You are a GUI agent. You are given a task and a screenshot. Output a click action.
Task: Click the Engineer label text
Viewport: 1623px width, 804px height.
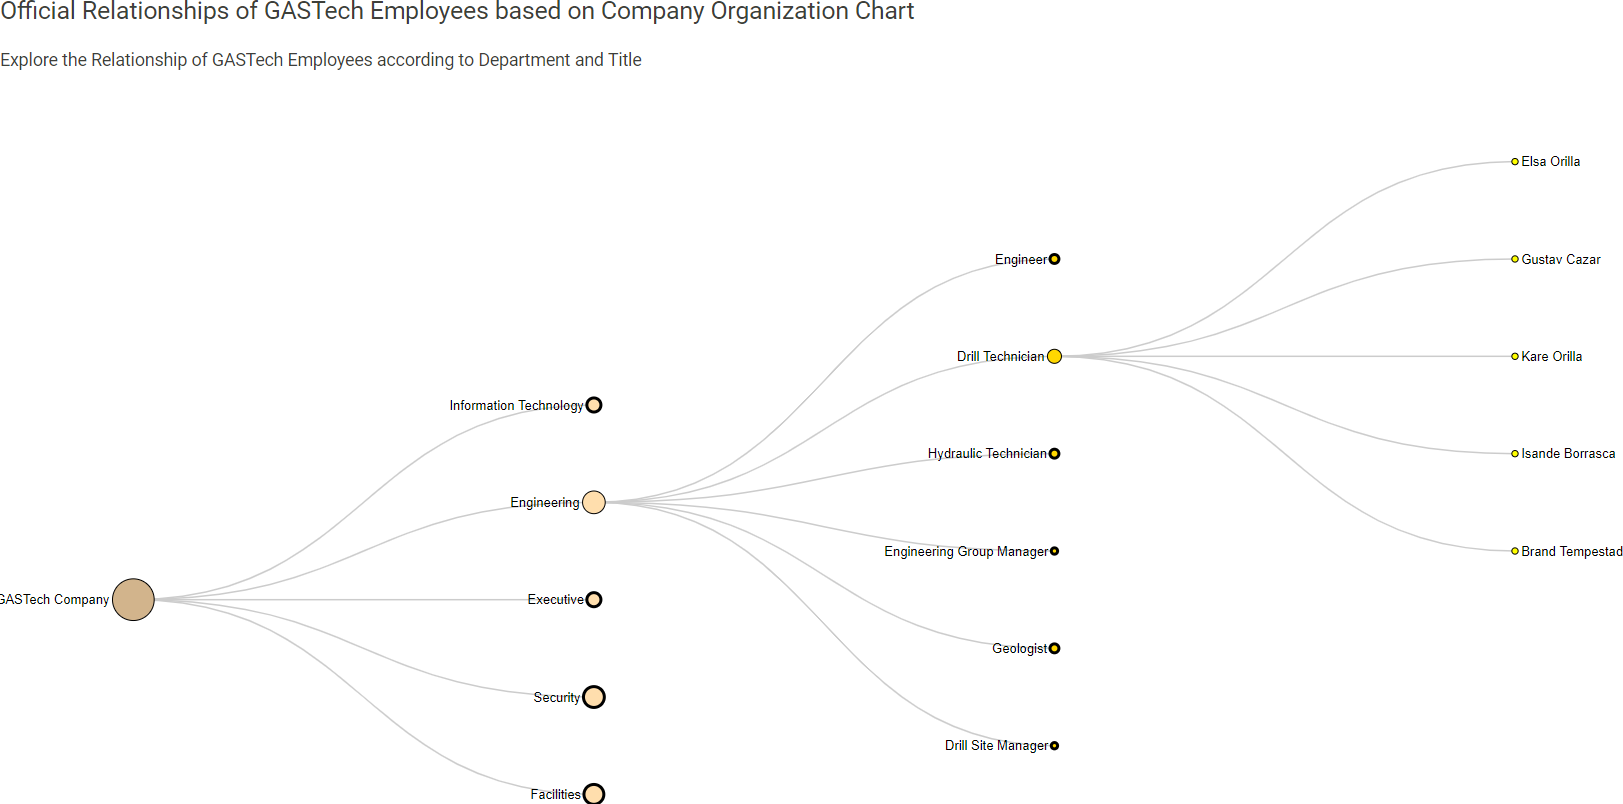click(1021, 259)
